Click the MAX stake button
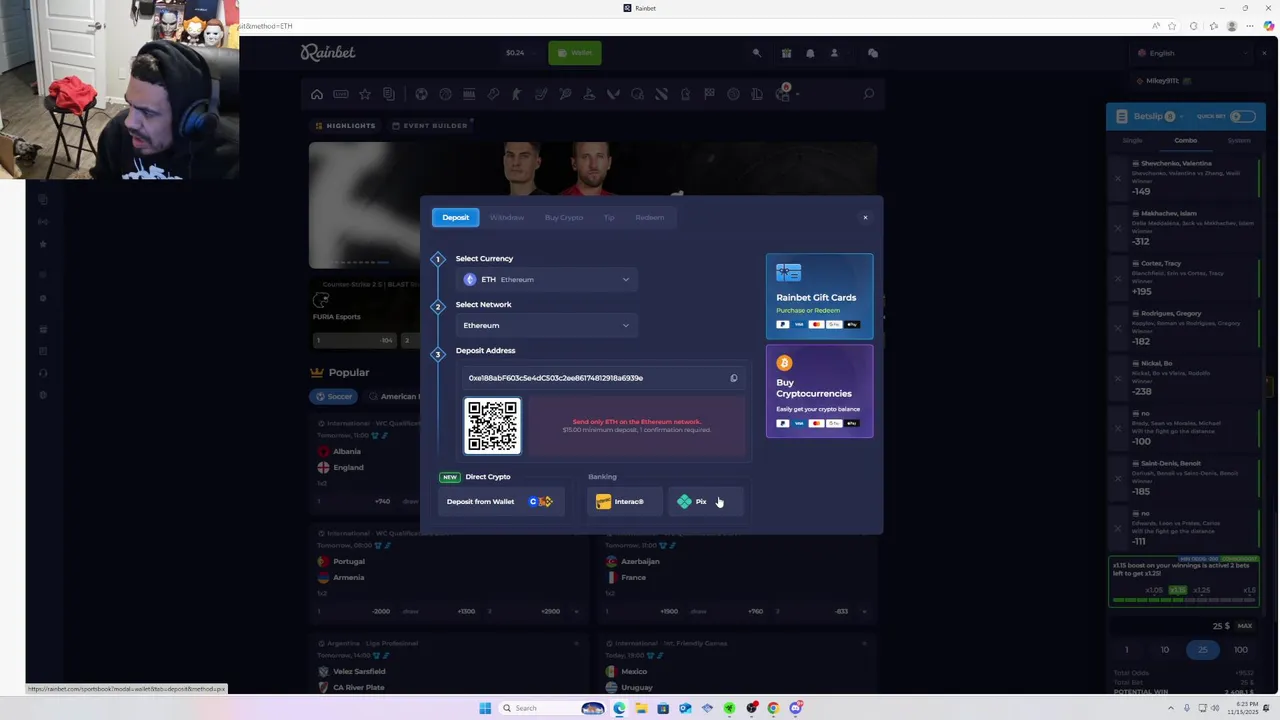This screenshot has width=1280, height=720. coord(1245,626)
